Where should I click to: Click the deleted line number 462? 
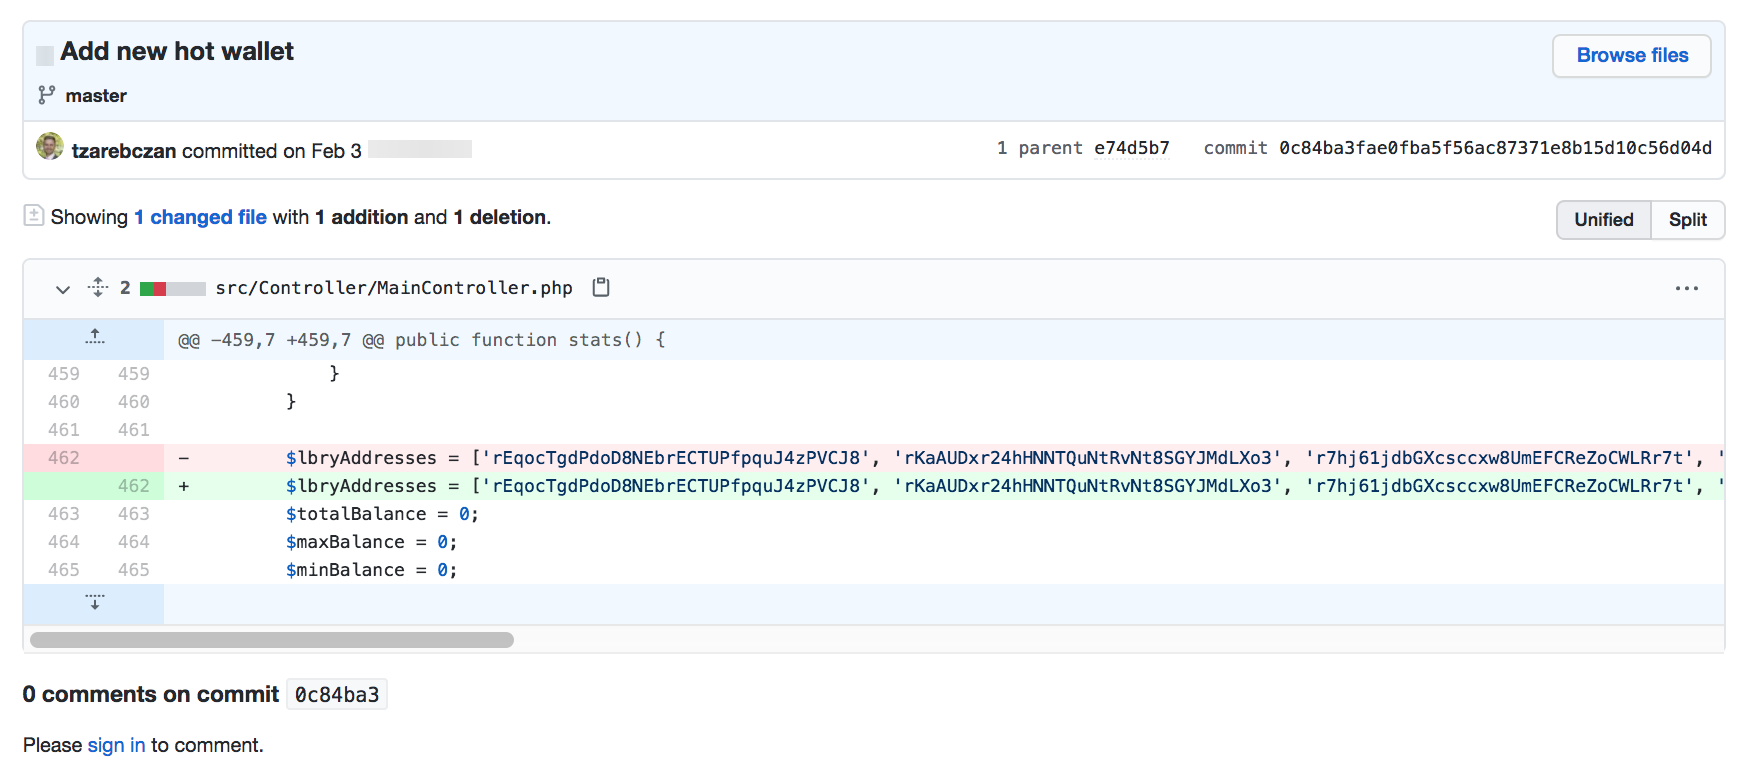(x=63, y=458)
